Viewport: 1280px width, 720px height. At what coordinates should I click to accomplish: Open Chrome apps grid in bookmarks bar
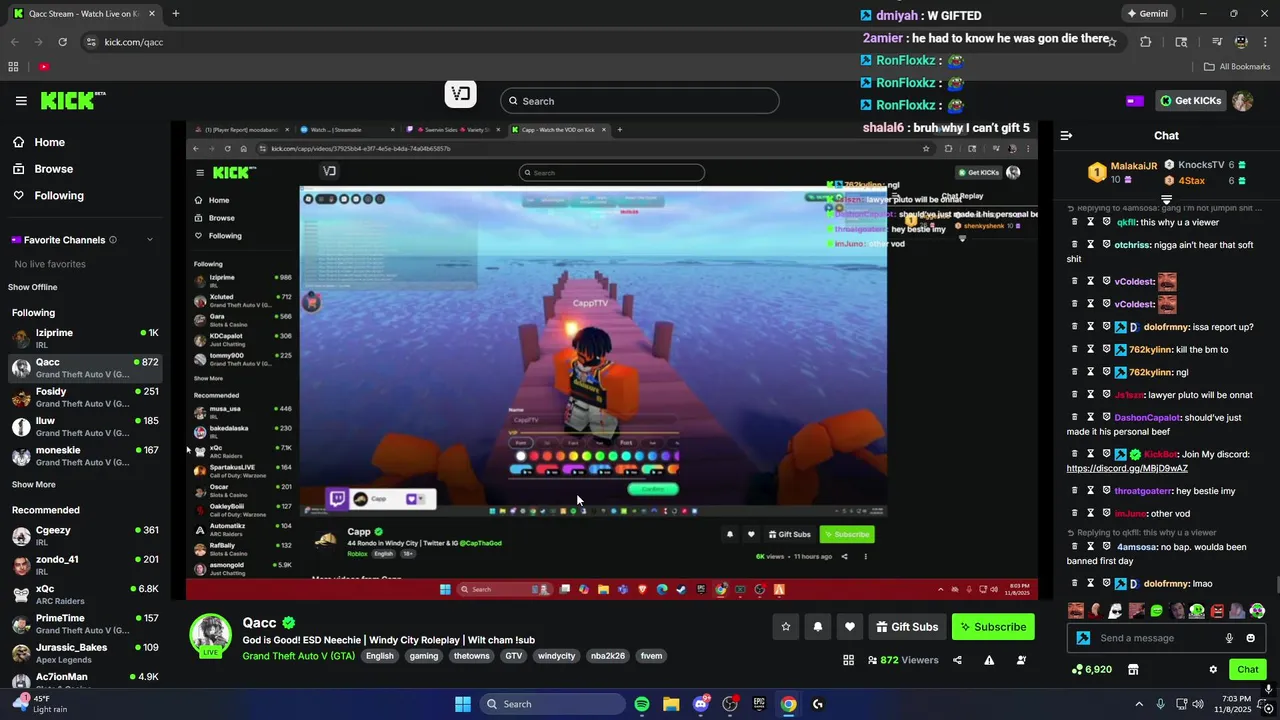coord(13,67)
